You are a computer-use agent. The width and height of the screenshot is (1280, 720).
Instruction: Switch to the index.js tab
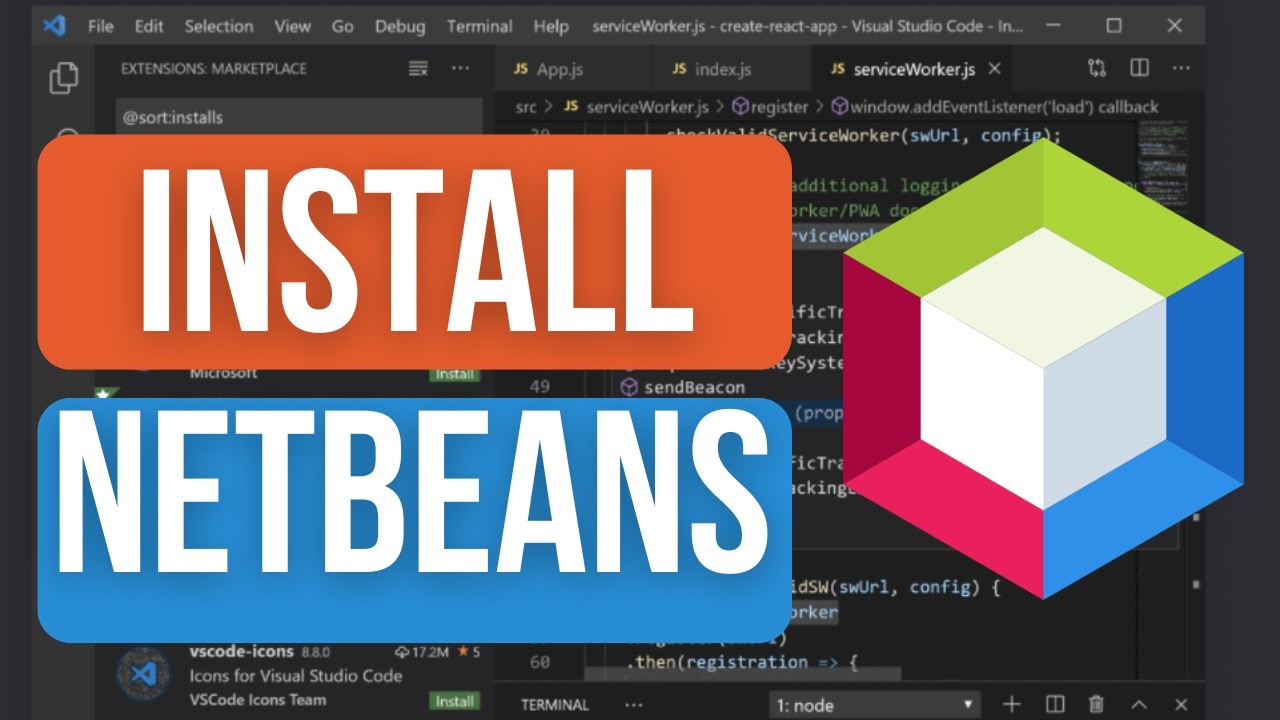coord(731,69)
